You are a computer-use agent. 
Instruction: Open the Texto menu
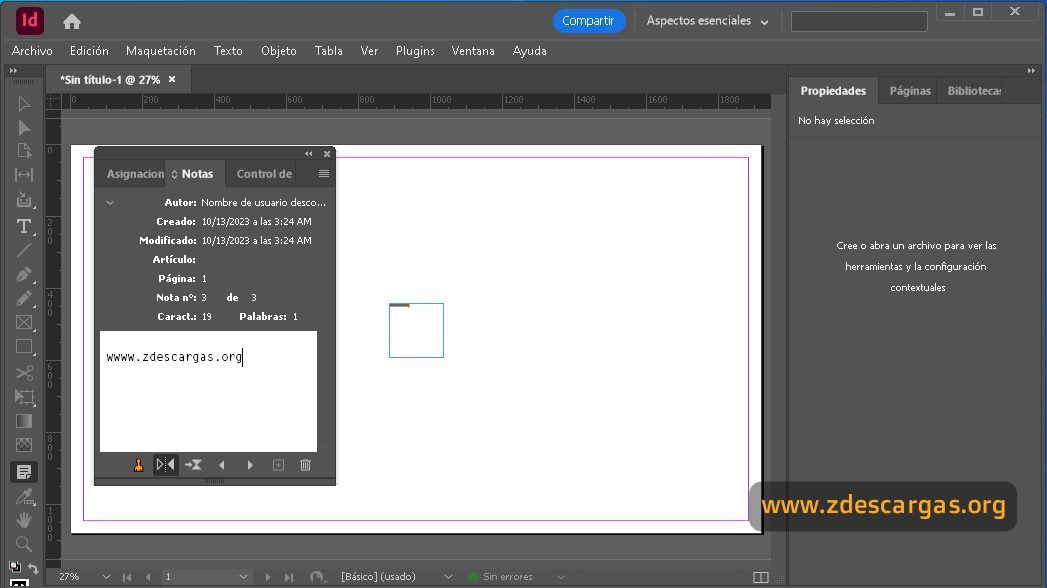tap(228, 51)
